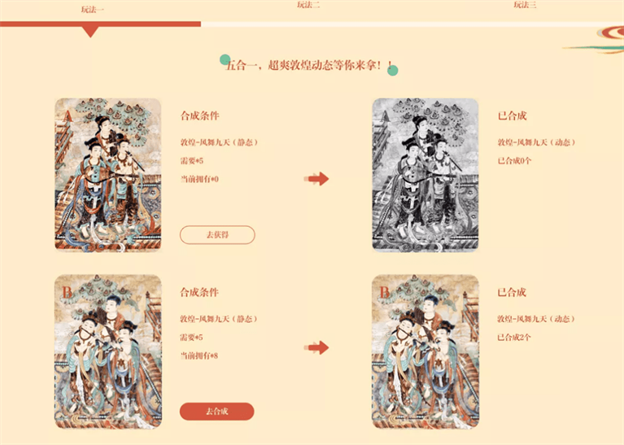This screenshot has width=624, height=445.
Task: Click the red arrow in card A row
Action: point(317,179)
